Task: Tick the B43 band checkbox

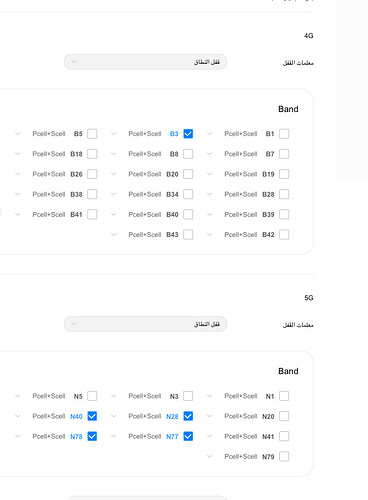Action: (188, 235)
